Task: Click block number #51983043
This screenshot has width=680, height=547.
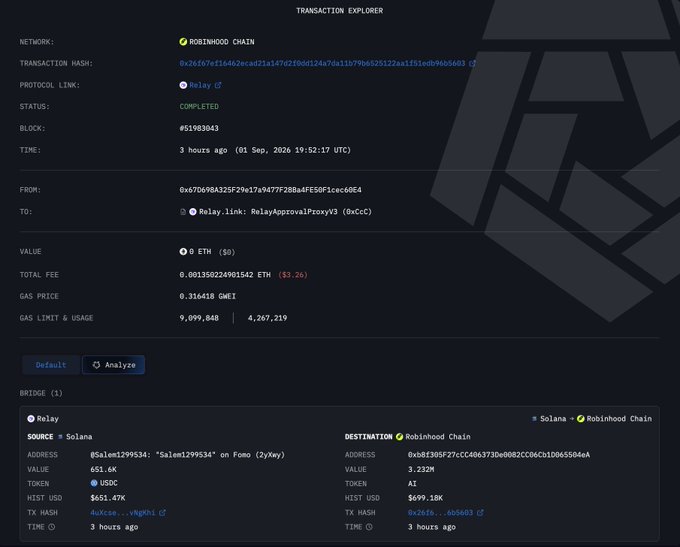Action: [199, 128]
